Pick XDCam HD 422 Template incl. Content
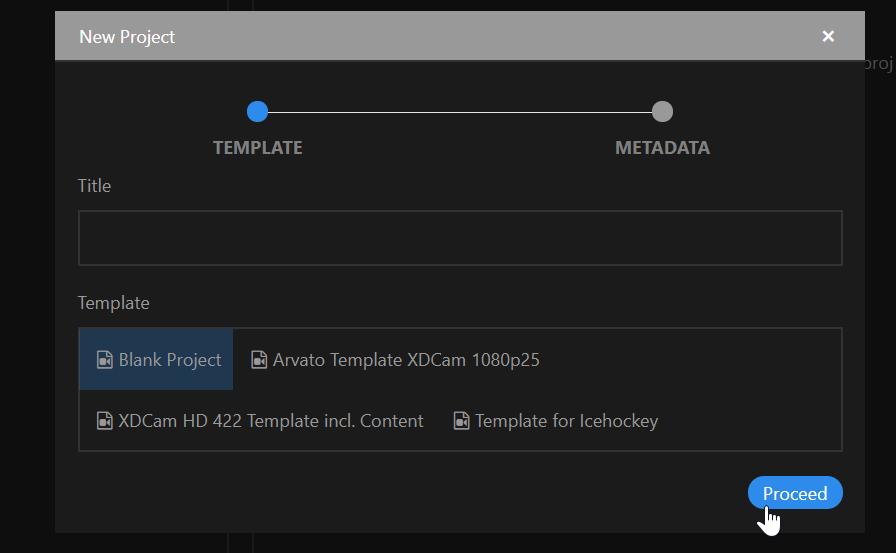The height and width of the screenshot is (553, 896). (x=260, y=421)
